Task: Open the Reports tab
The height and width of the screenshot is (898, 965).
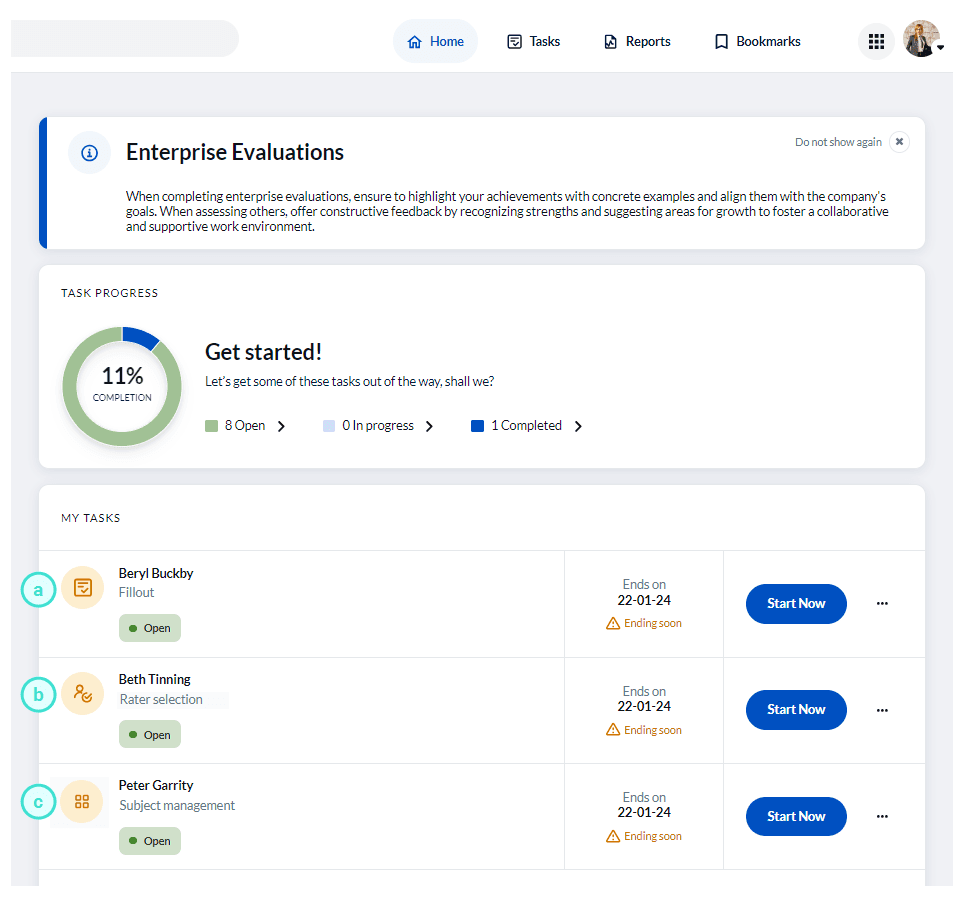Action: click(637, 42)
